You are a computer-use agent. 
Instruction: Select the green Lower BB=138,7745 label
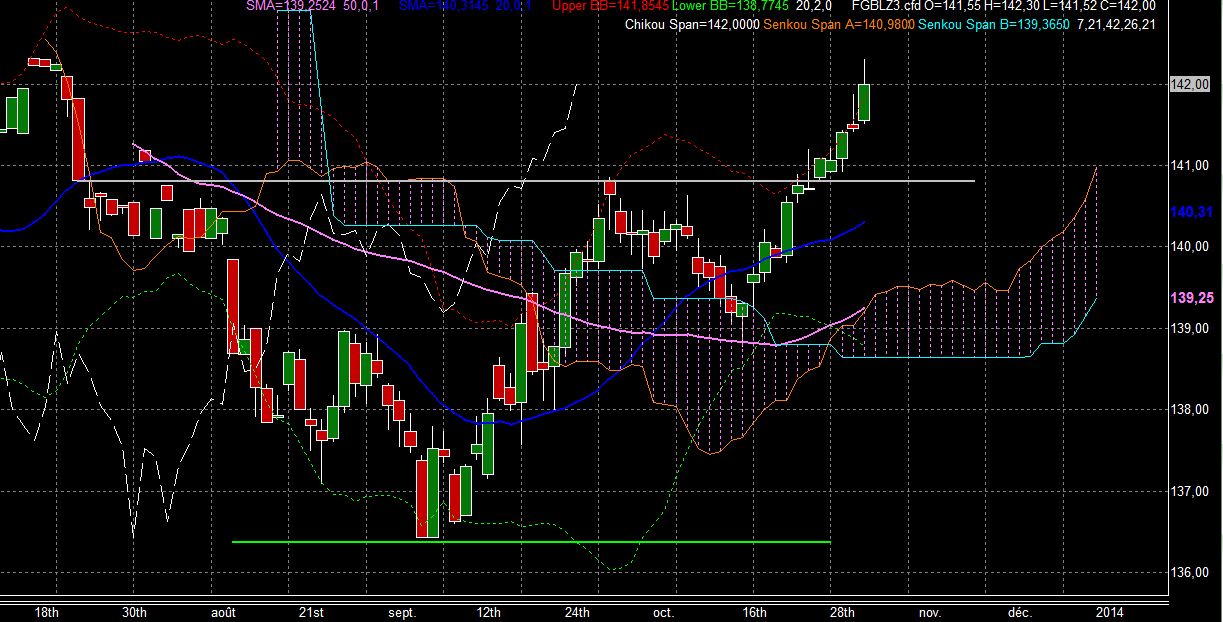[x=731, y=7]
